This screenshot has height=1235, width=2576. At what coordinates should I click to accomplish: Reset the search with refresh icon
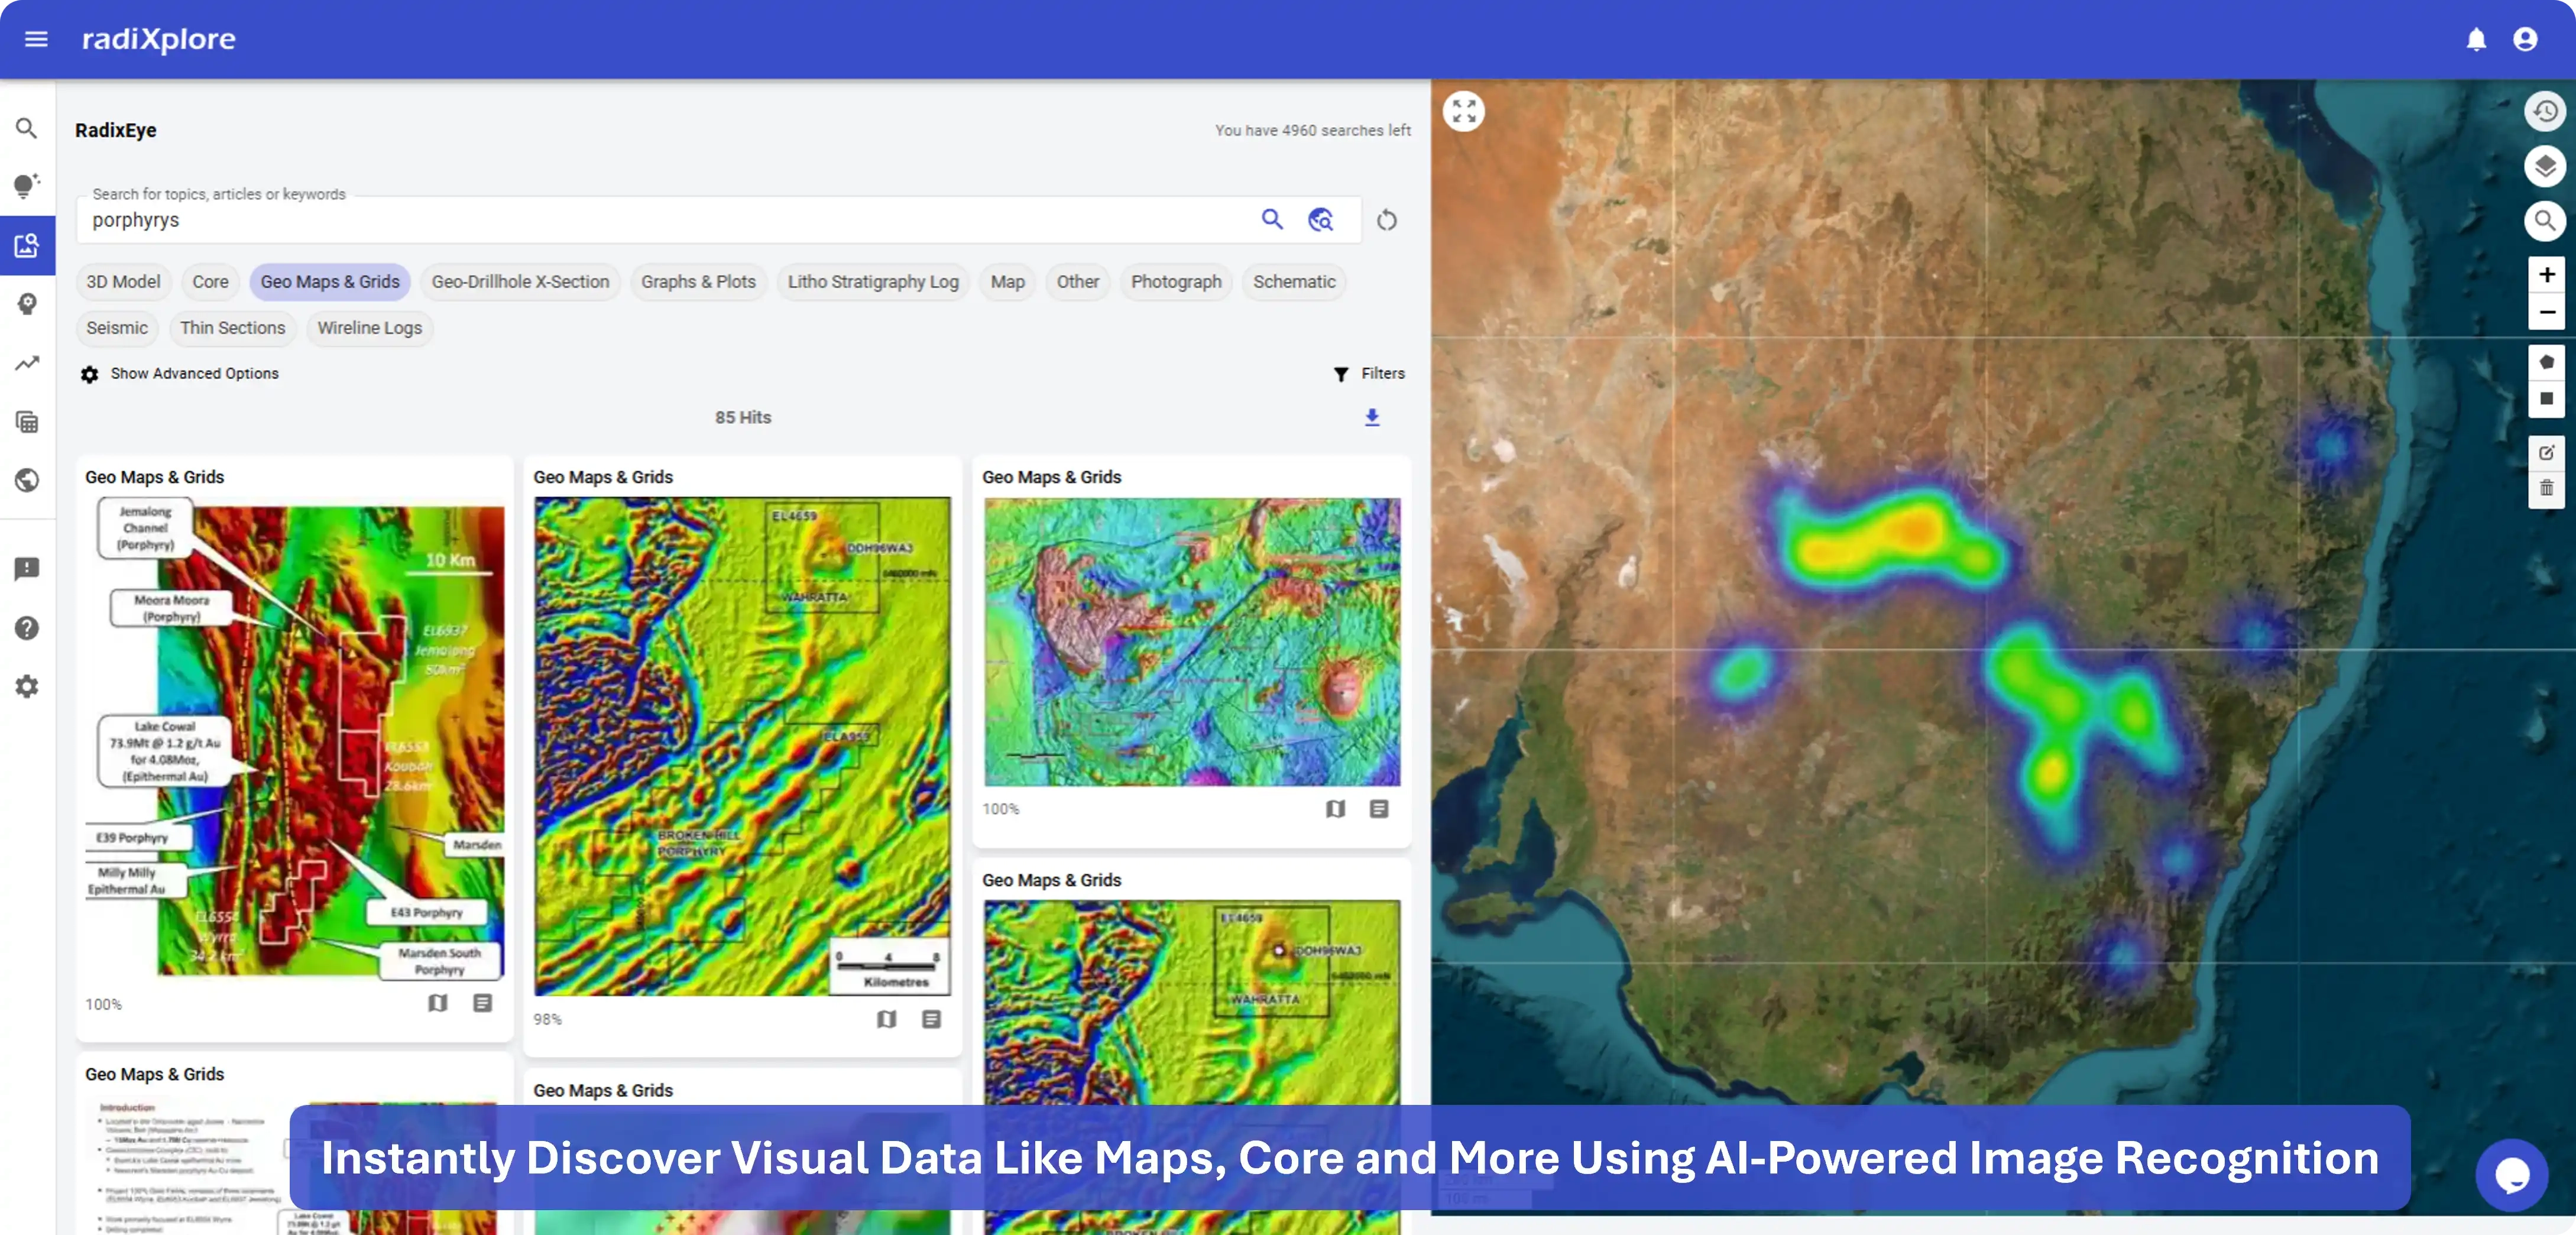point(1387,220)
